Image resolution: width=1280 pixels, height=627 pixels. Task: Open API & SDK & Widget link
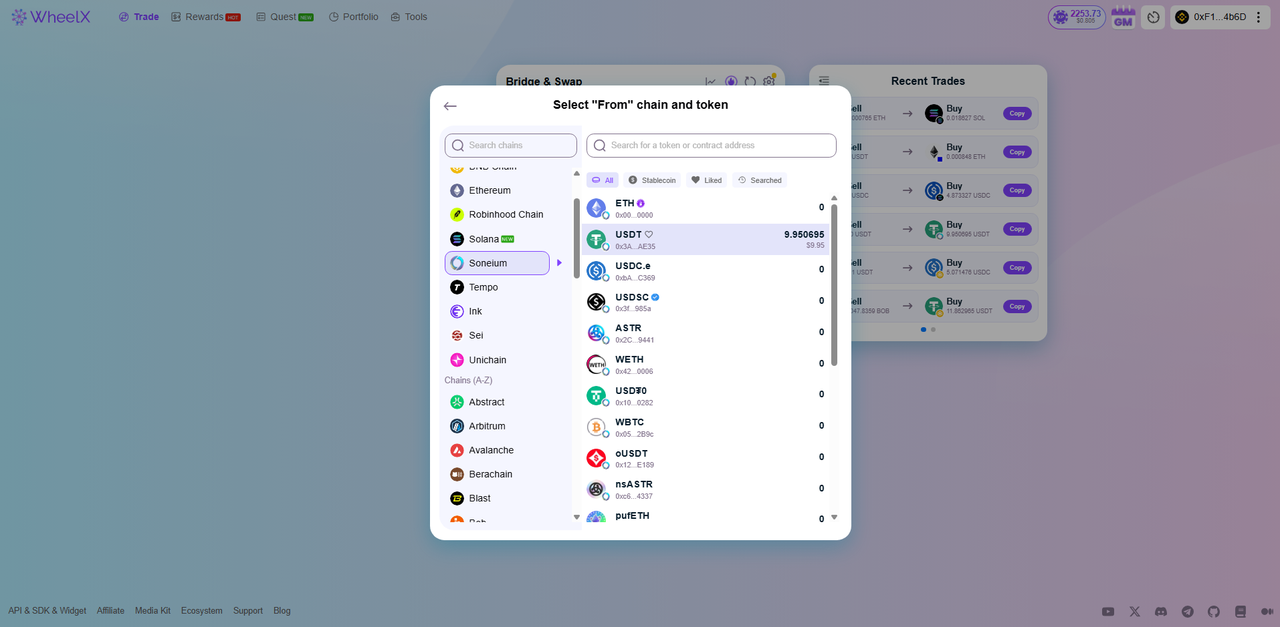(x=47, y=611)
